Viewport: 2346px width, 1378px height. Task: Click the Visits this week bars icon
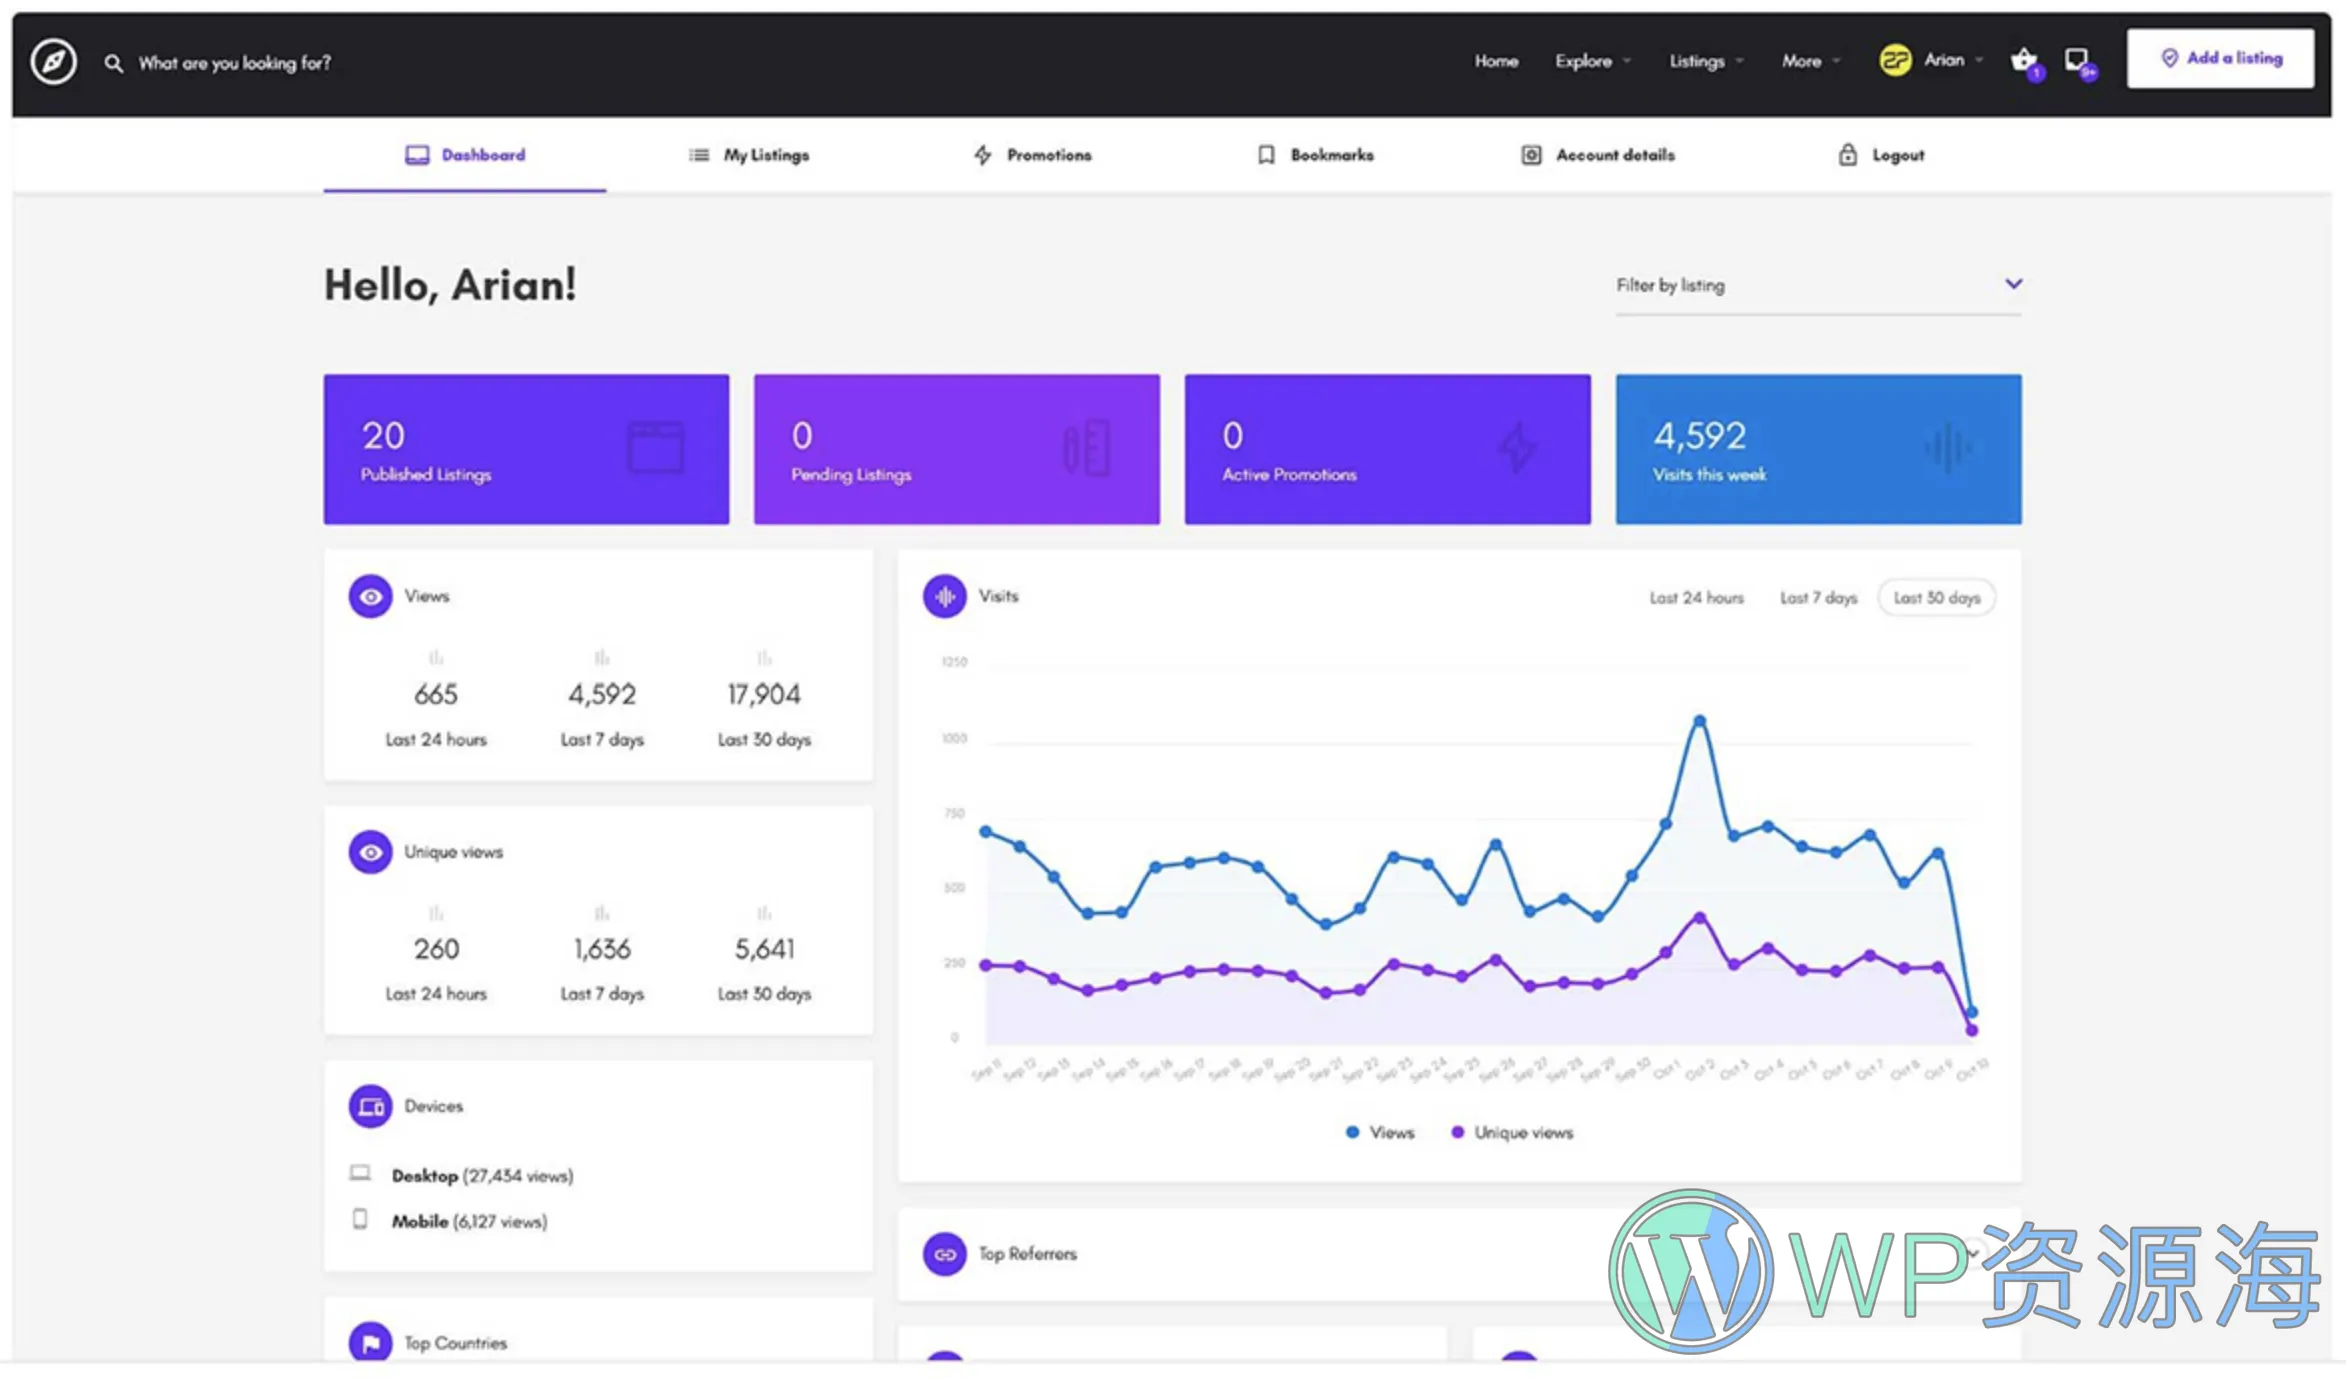click(x=1948, y=448)
